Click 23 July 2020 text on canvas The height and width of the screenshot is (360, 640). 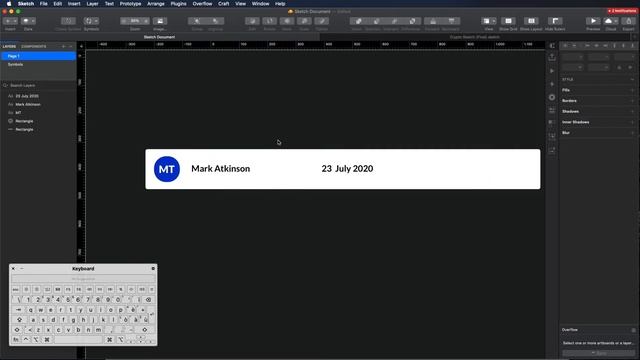tap(347, 169)
